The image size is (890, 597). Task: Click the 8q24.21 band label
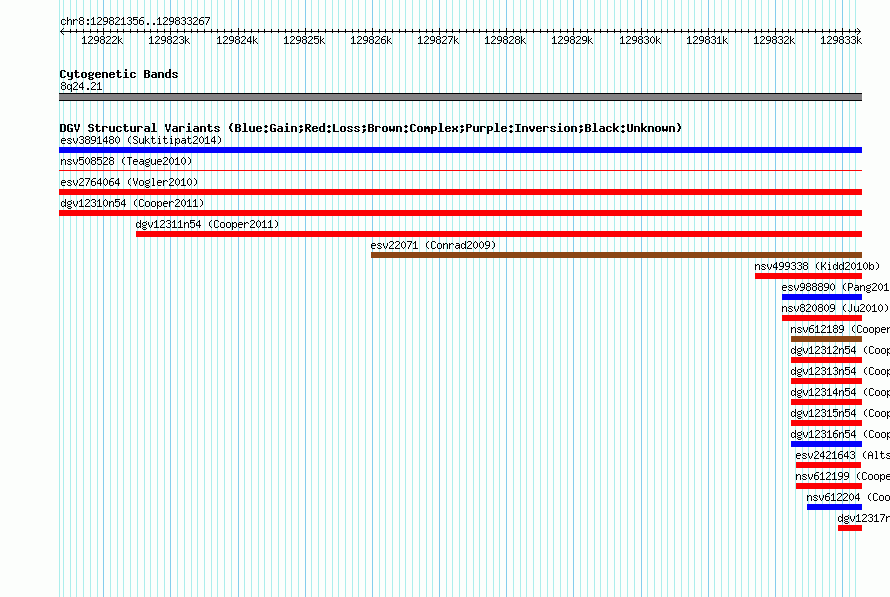click(x=81, y=86)
